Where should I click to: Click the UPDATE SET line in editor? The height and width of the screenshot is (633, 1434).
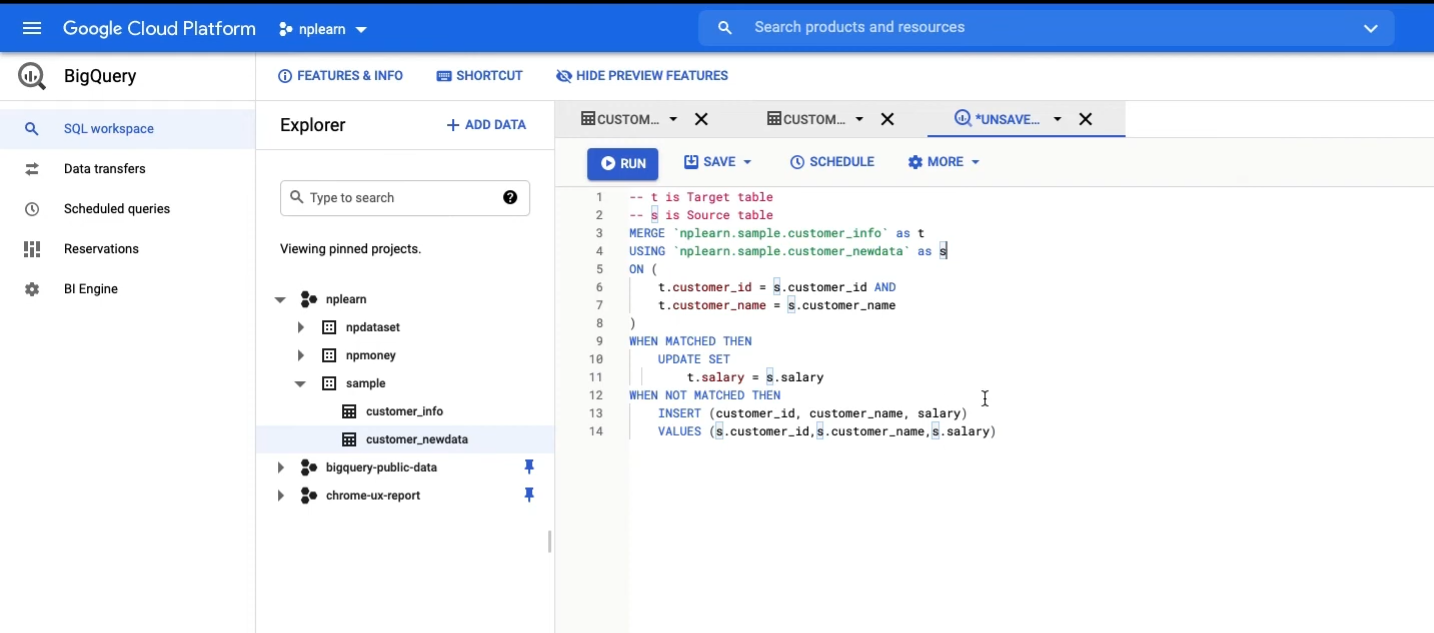(x=694, y=359)
